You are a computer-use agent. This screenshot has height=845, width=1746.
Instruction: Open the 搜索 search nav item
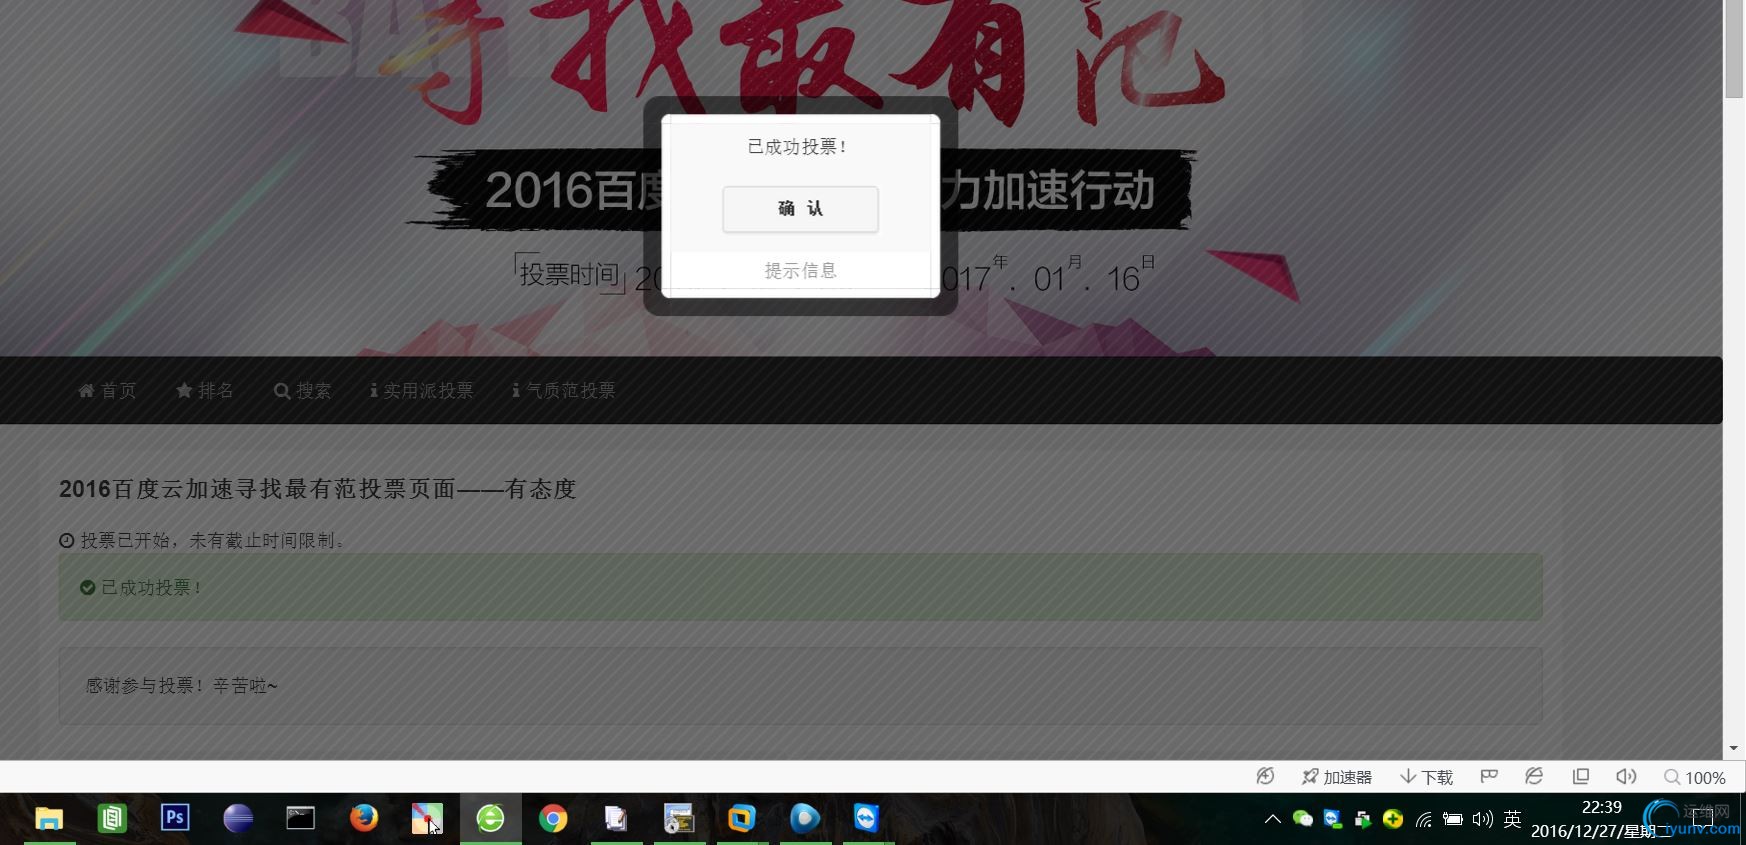pos(302,390)
